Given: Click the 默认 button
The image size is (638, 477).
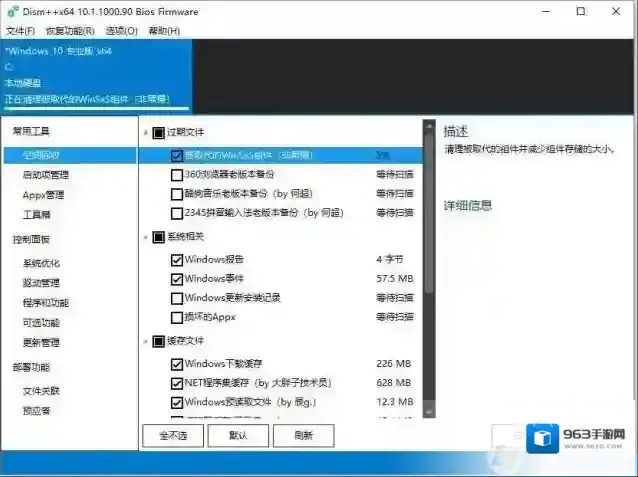Looking at the screenshot, I should point(237,436).
